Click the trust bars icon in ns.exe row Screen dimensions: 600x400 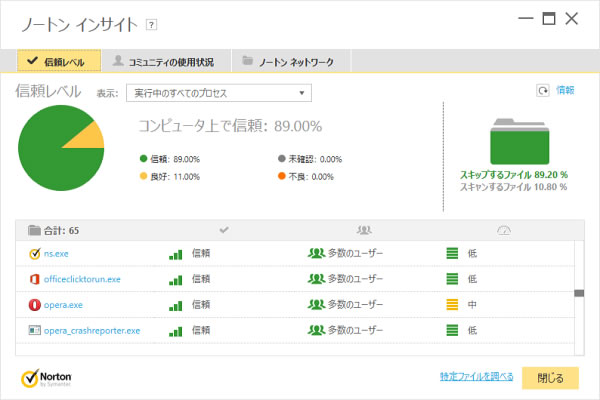point(176,255)
